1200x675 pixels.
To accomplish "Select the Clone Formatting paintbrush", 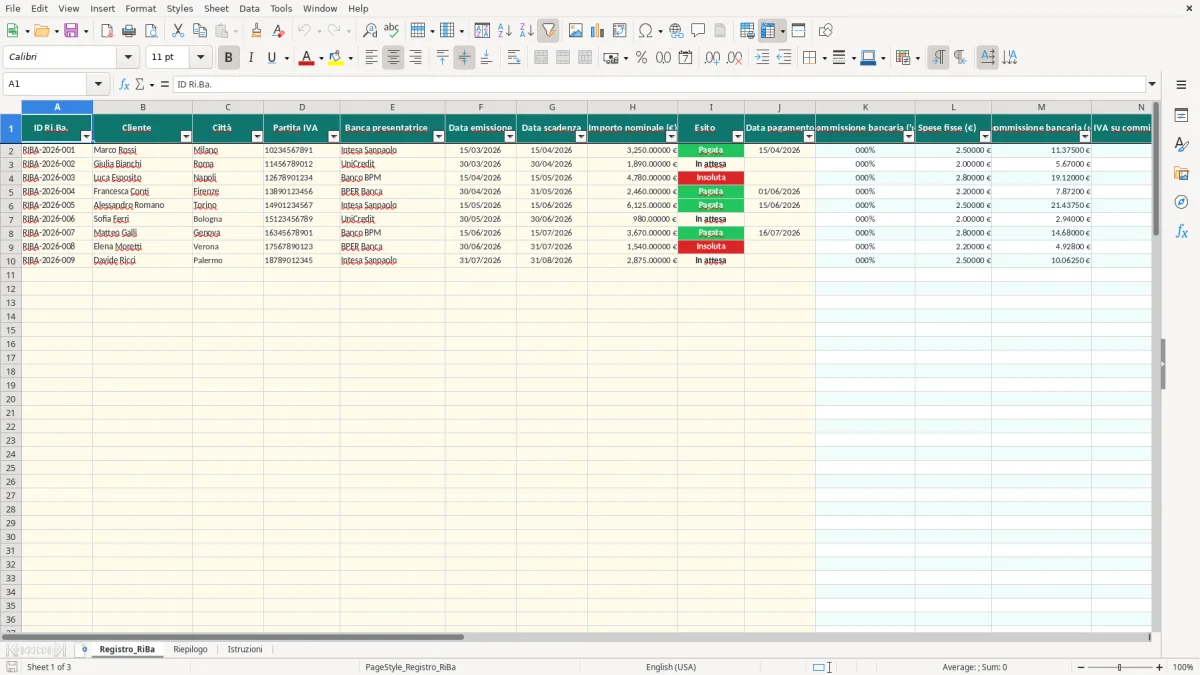I will (x=257, y=31).
